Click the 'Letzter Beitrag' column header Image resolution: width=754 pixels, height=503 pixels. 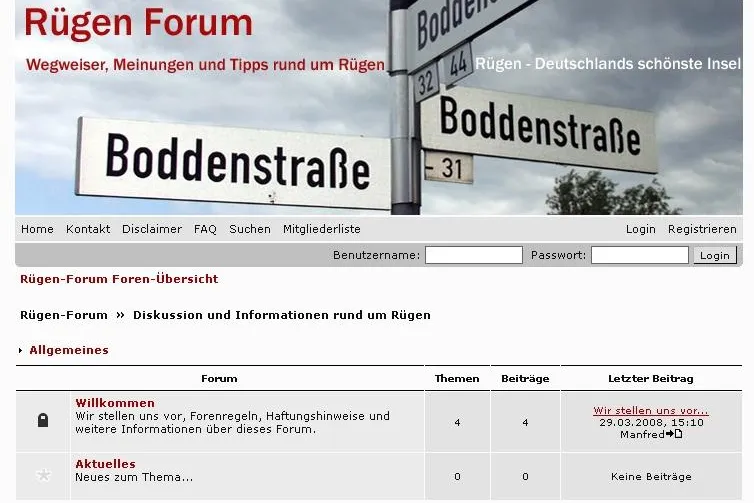click(651, 378)
